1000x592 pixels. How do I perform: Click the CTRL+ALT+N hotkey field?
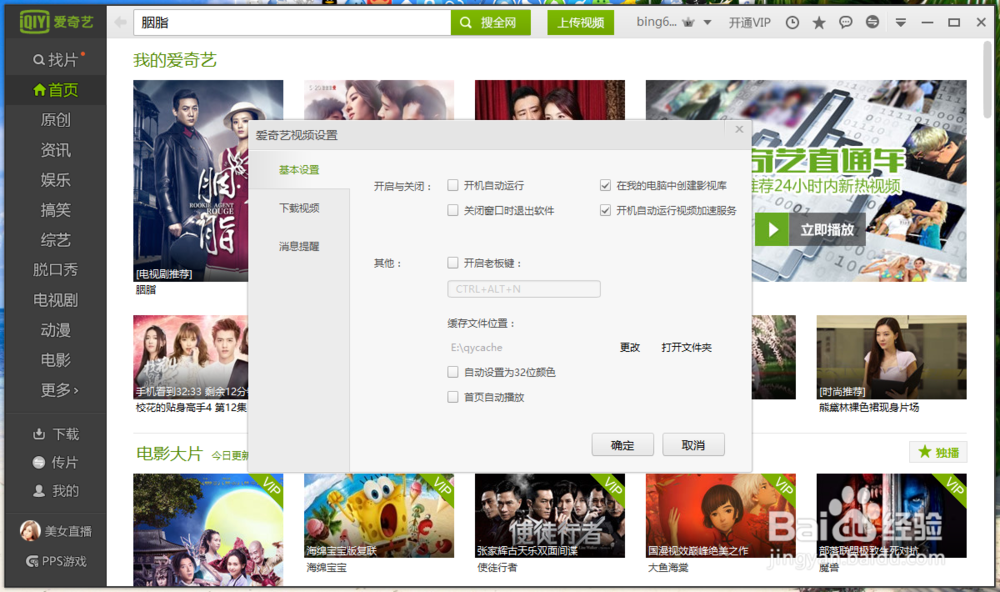point(524,289)
